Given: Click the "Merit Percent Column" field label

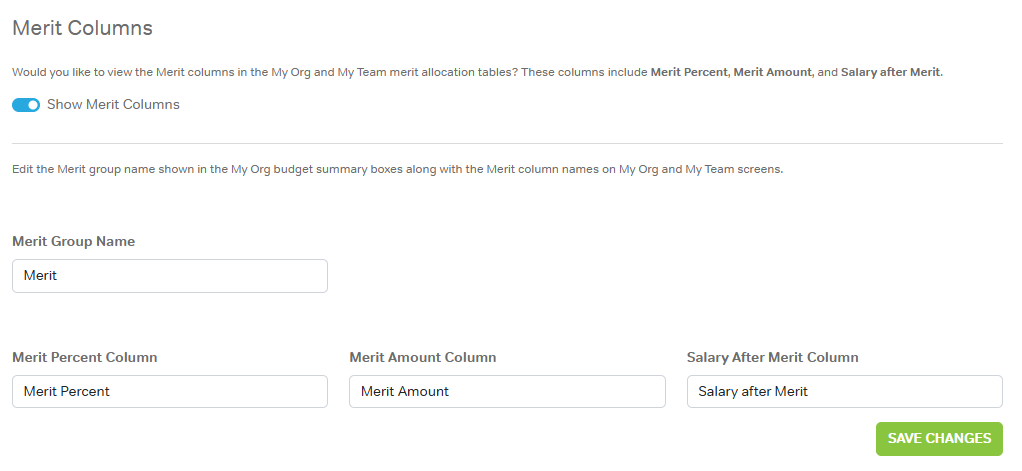Looking at the screenshot, I should 84,358.
